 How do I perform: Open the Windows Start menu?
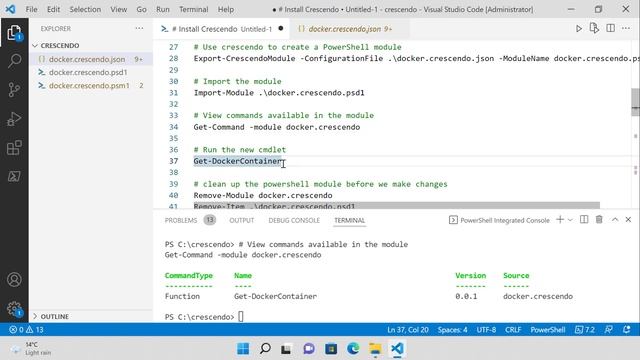[243, 349]
